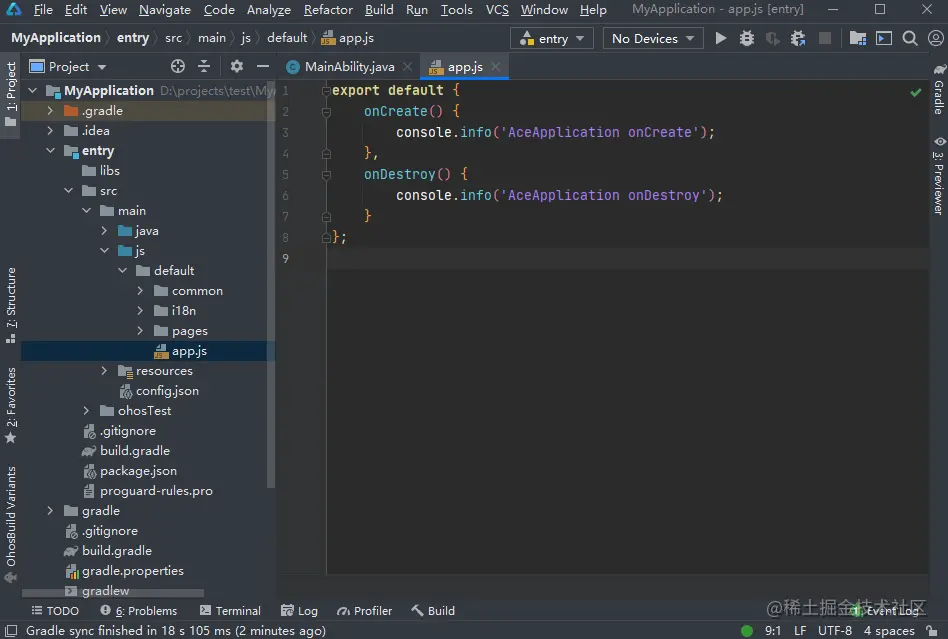The height and width of the screenshot is (639, 948).
Task: Open the 6: Problems tool window
Action: (139, 611)
